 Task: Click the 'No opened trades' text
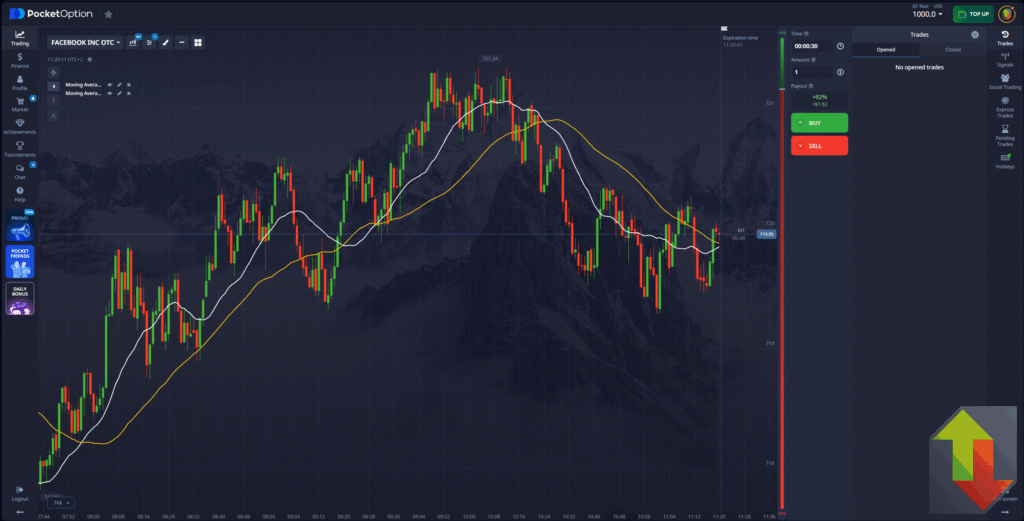tap(919, 67)
